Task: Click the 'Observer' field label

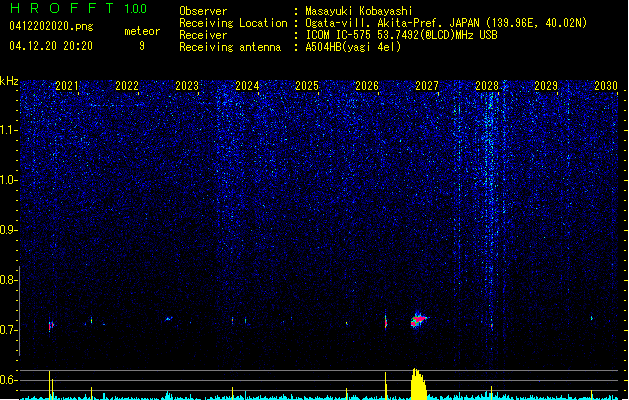Action: click(x=203, y=11)
